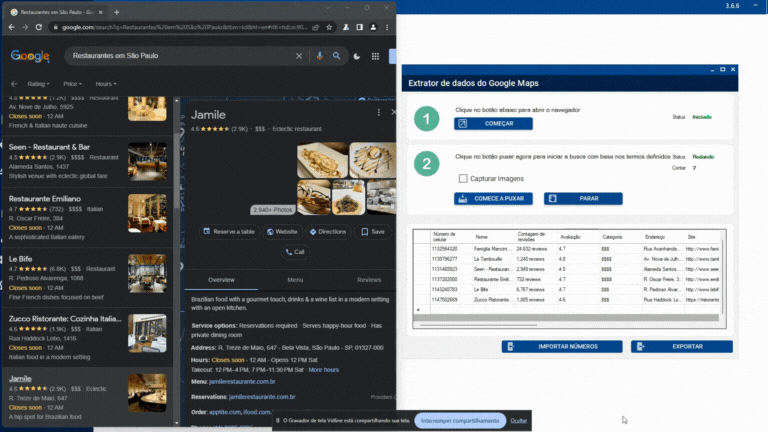Click Ocultar link in sharing bar
Viewport: 768px width, 432px height.
[x=518, y=421]
